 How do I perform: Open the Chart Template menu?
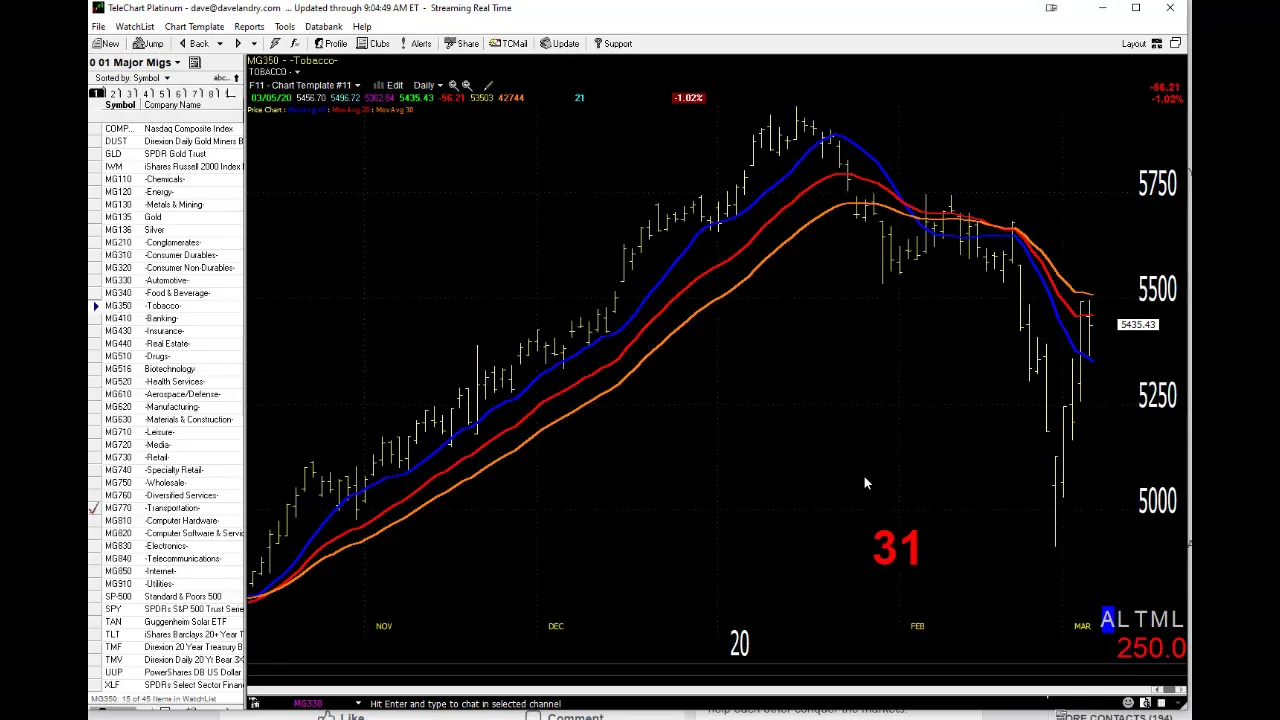tap(194, 27)
